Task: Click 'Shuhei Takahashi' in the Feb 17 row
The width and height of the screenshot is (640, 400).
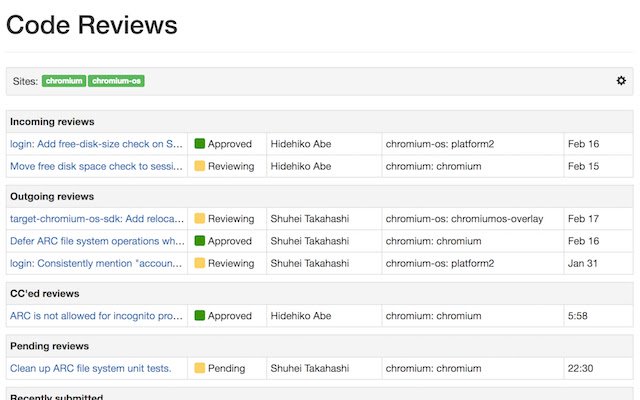Action: [310, 219]
